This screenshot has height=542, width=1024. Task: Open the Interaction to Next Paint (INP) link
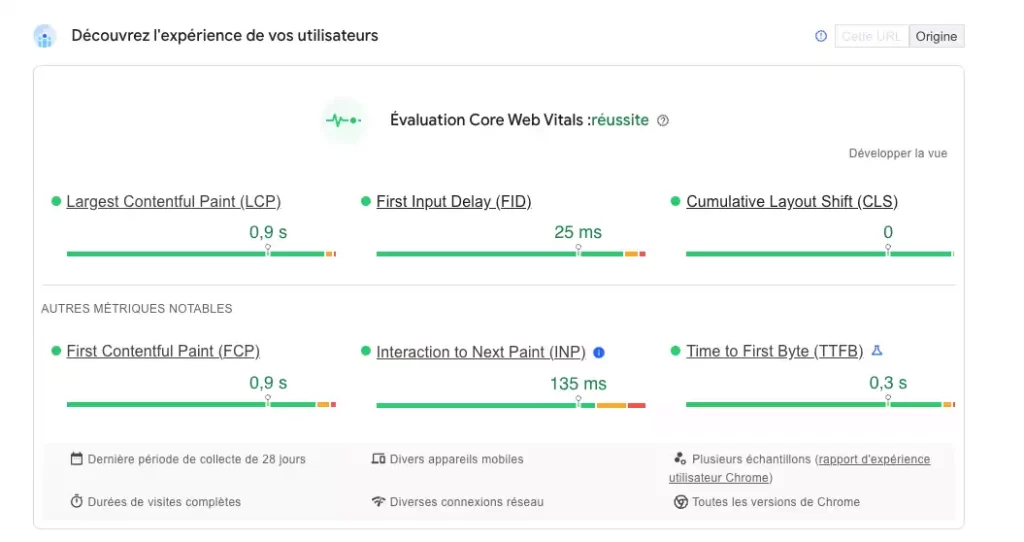tap(481, 353)
